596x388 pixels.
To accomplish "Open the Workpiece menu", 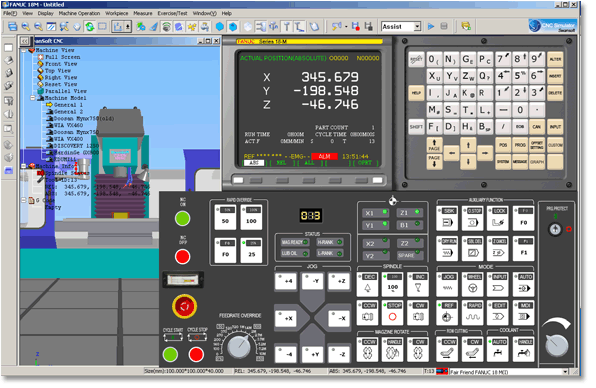I will (x=118, y=13).
